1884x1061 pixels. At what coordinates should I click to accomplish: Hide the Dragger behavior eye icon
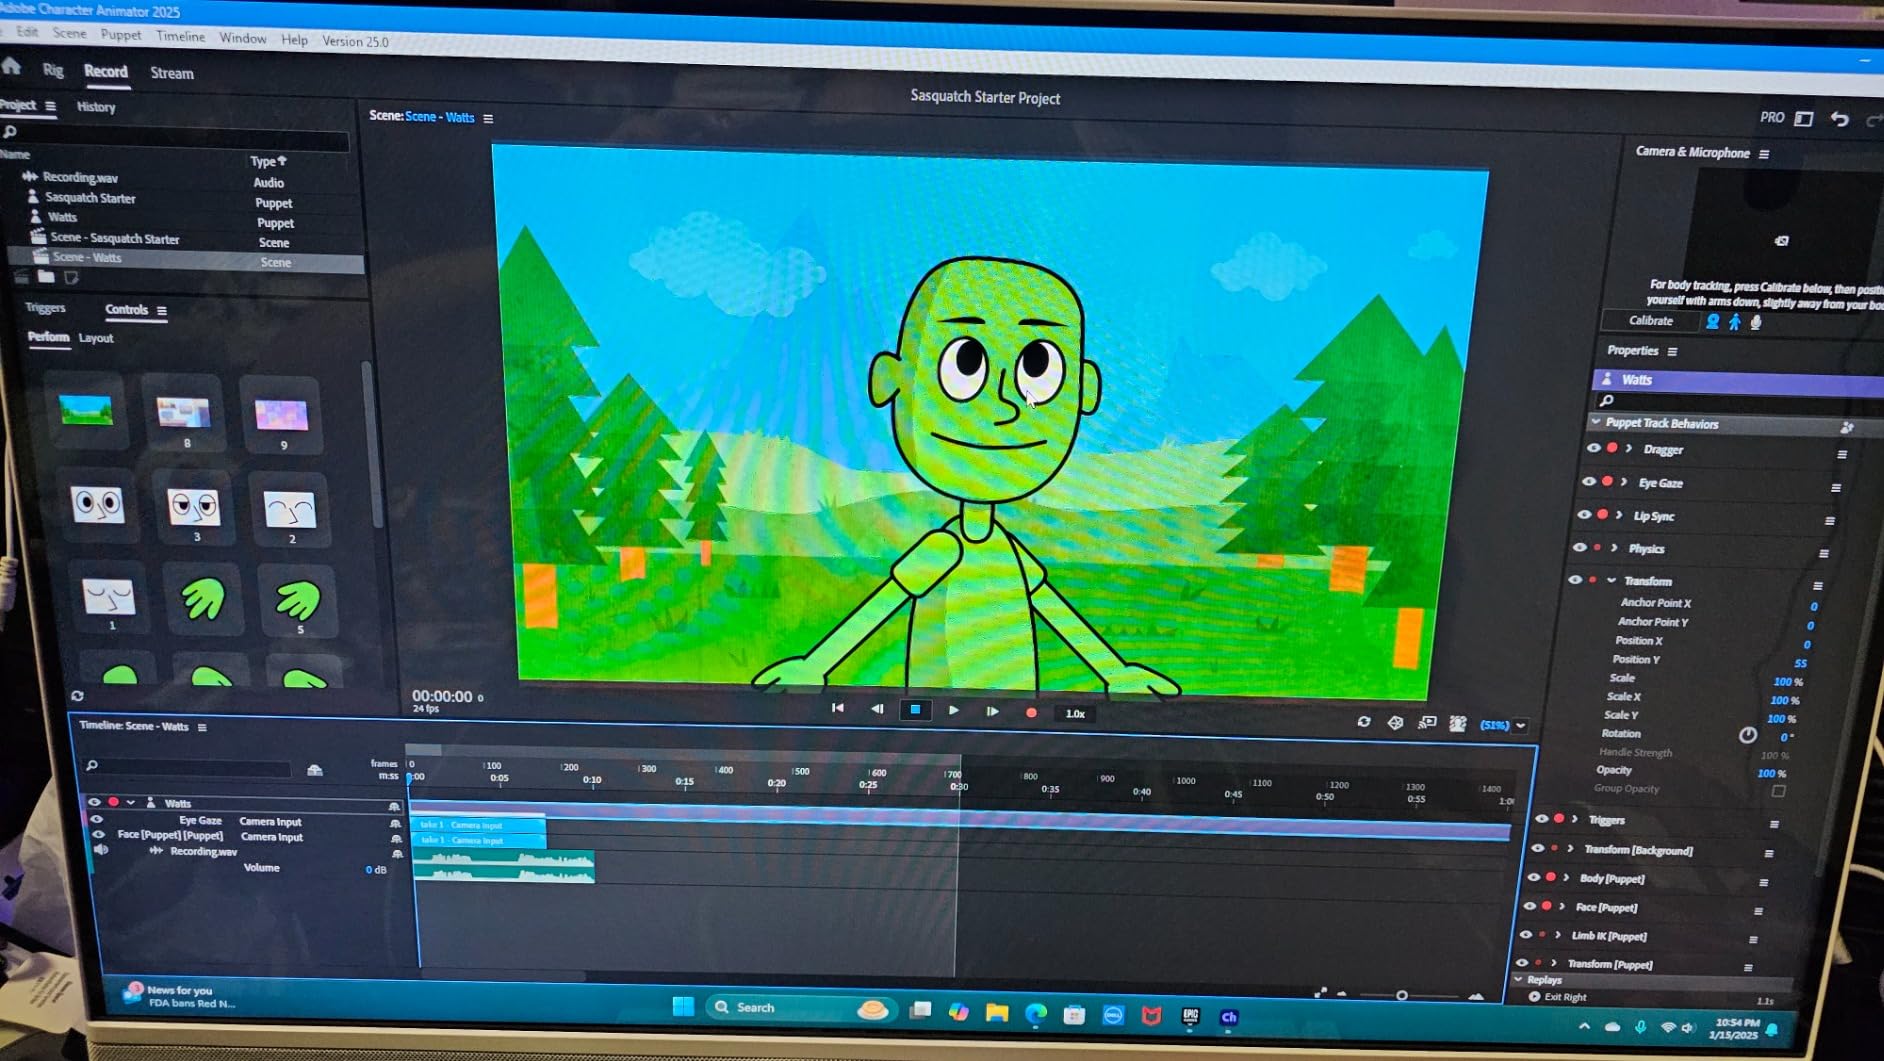coord(1593,448)
